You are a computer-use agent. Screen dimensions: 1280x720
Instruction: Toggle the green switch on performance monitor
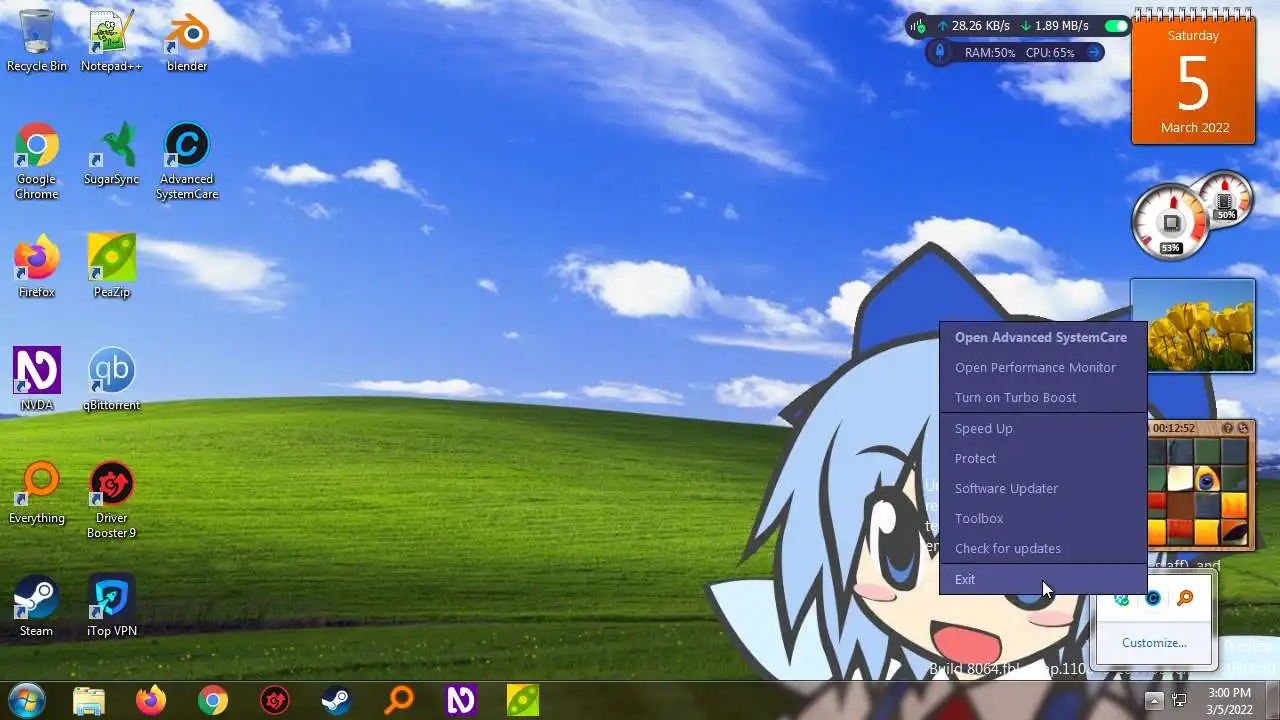click(x=1116, y=26)
